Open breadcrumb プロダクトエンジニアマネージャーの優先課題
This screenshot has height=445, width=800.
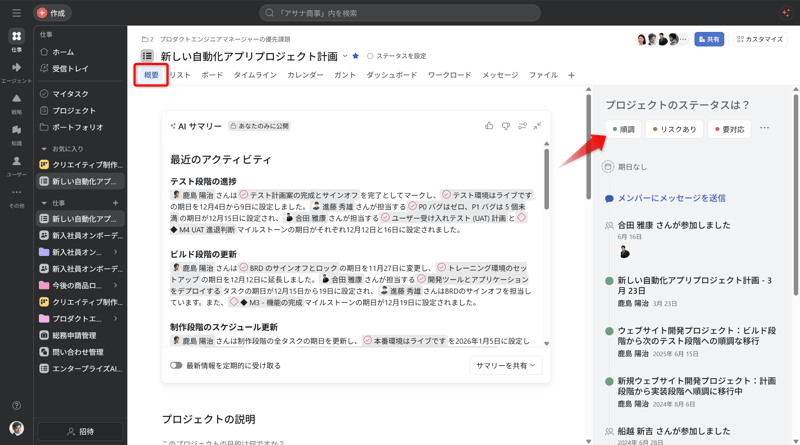[x=225, y=39]
